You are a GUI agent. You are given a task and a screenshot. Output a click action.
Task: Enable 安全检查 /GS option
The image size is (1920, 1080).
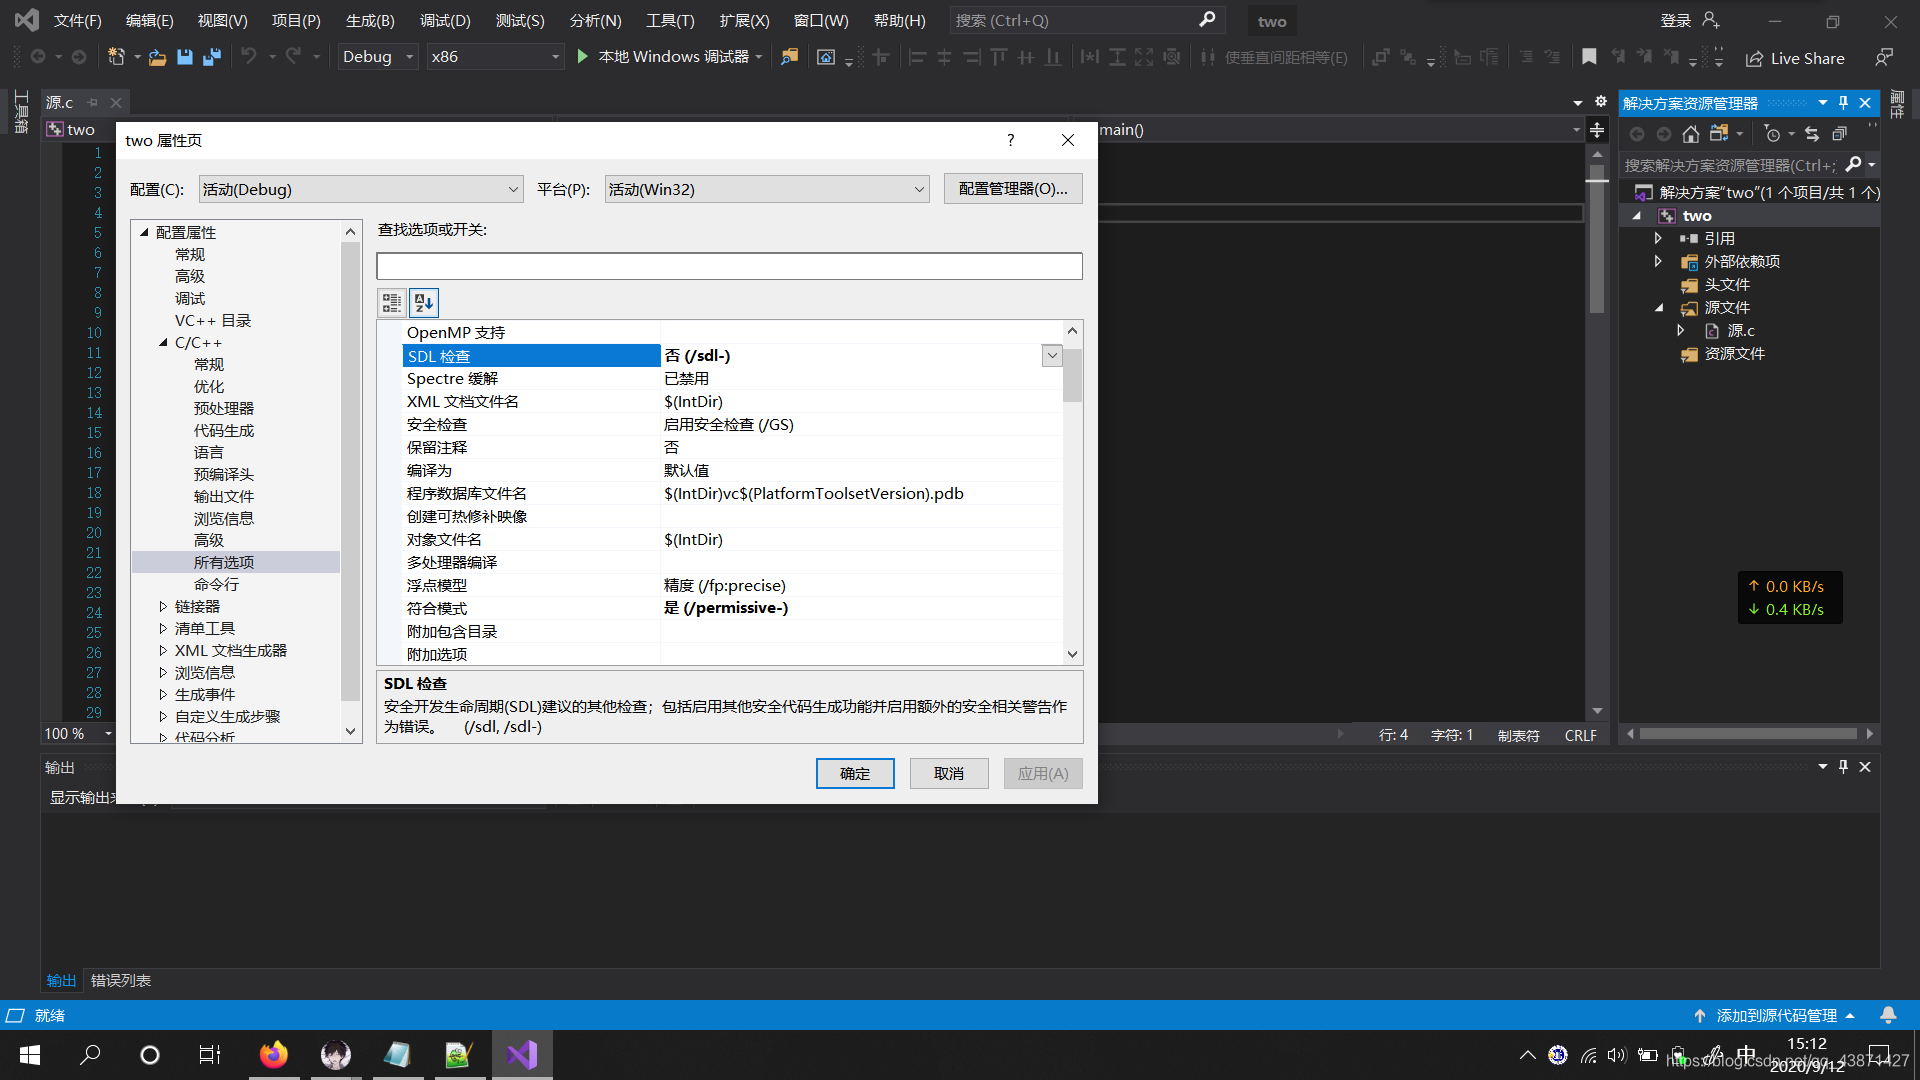click(729, 423)
